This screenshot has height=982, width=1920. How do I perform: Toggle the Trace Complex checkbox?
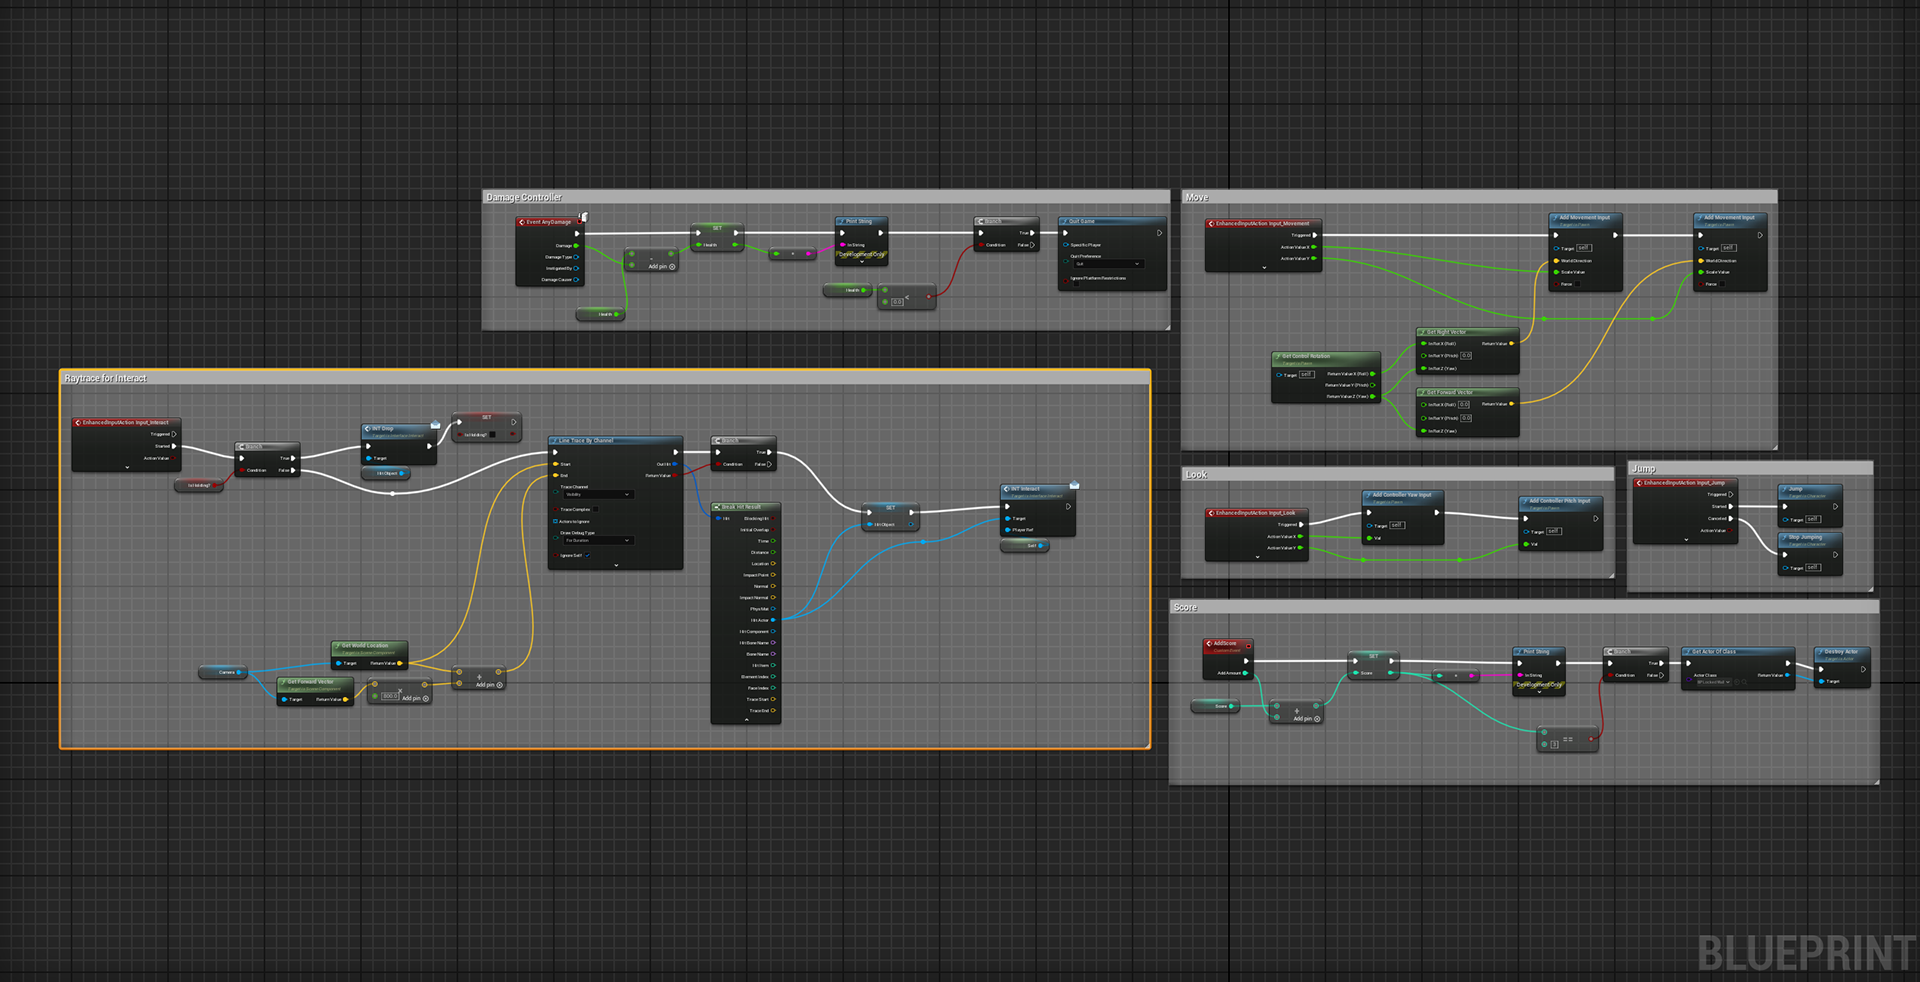(596, 509)
